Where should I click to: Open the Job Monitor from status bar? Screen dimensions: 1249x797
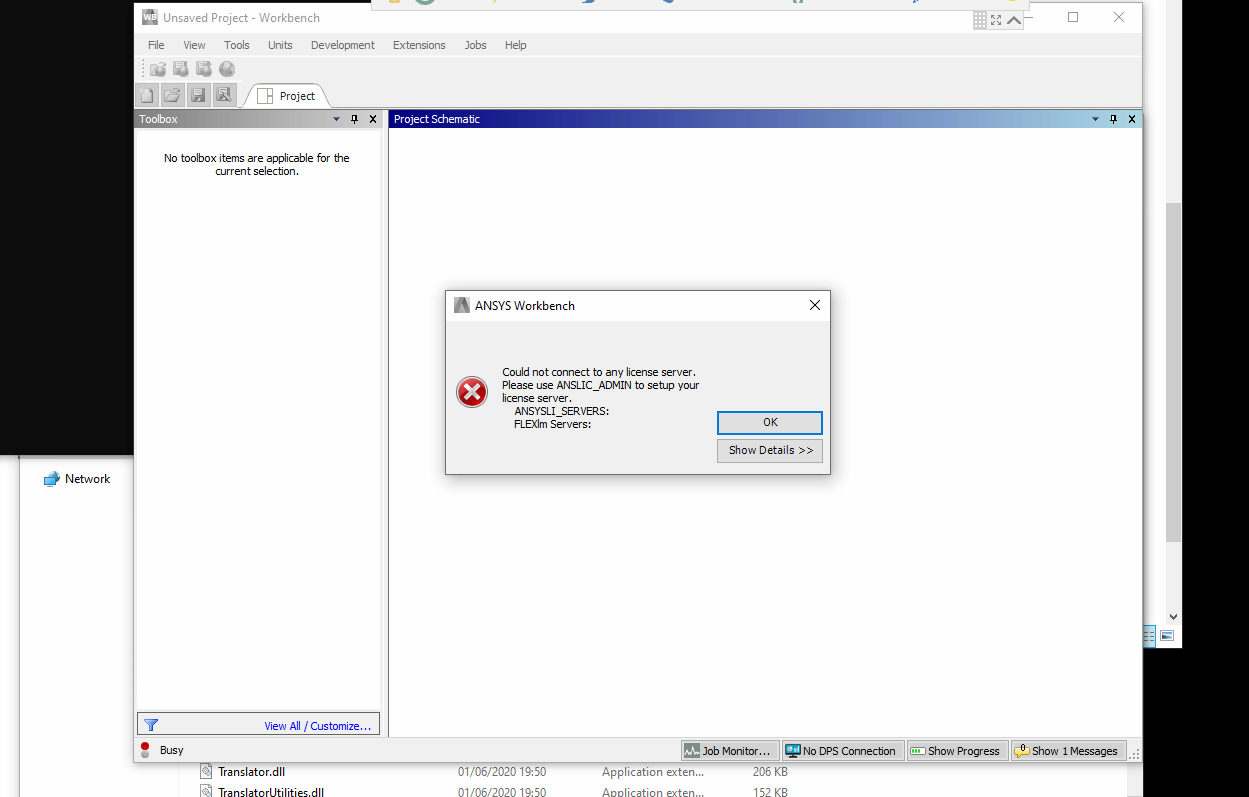730,751
